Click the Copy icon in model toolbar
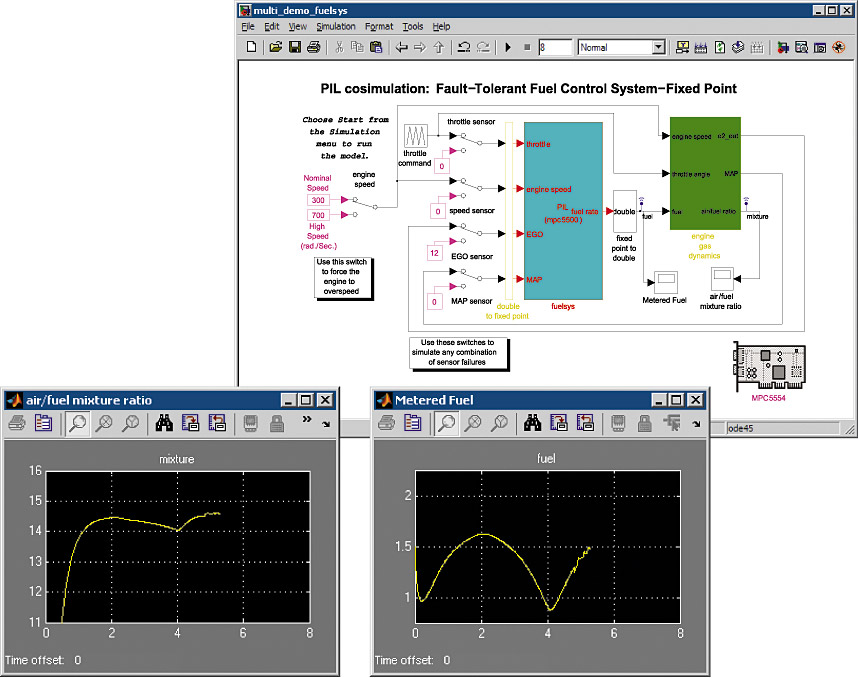Image resolution: width=858 pixels, height=678 pixels. (357, 47)
